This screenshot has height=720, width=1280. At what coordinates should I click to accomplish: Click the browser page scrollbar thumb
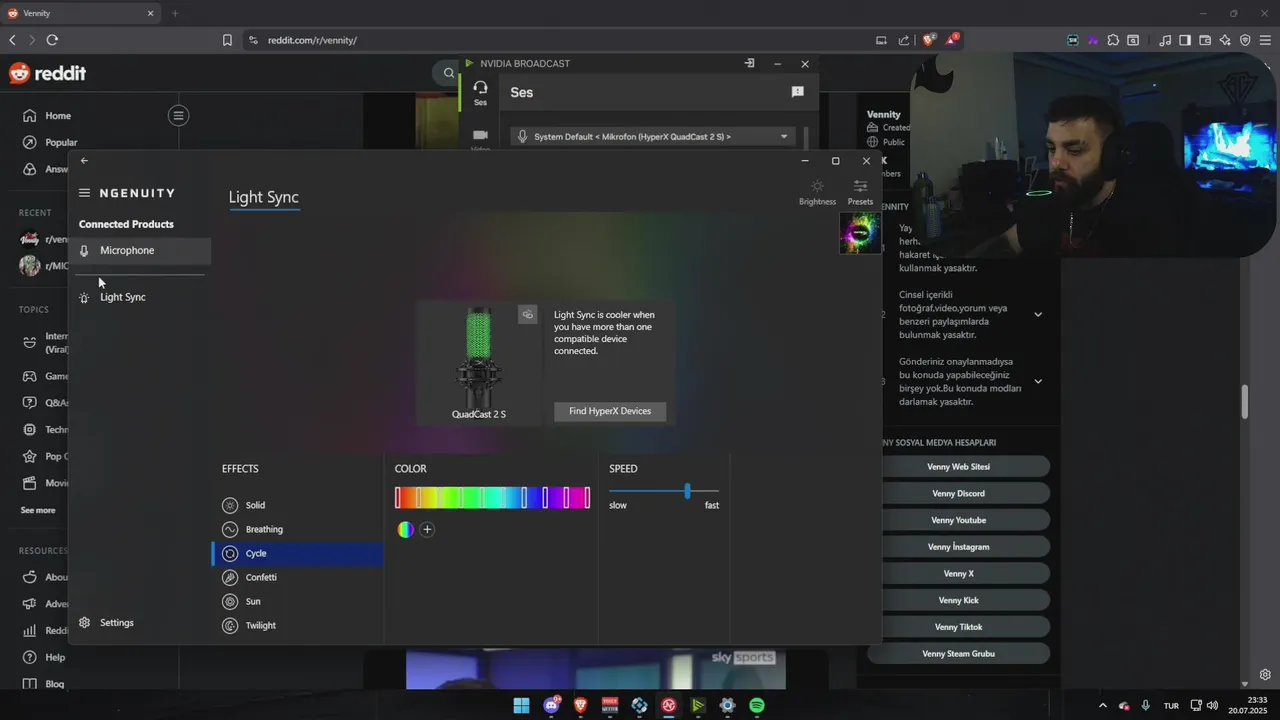click(1245, 402)
